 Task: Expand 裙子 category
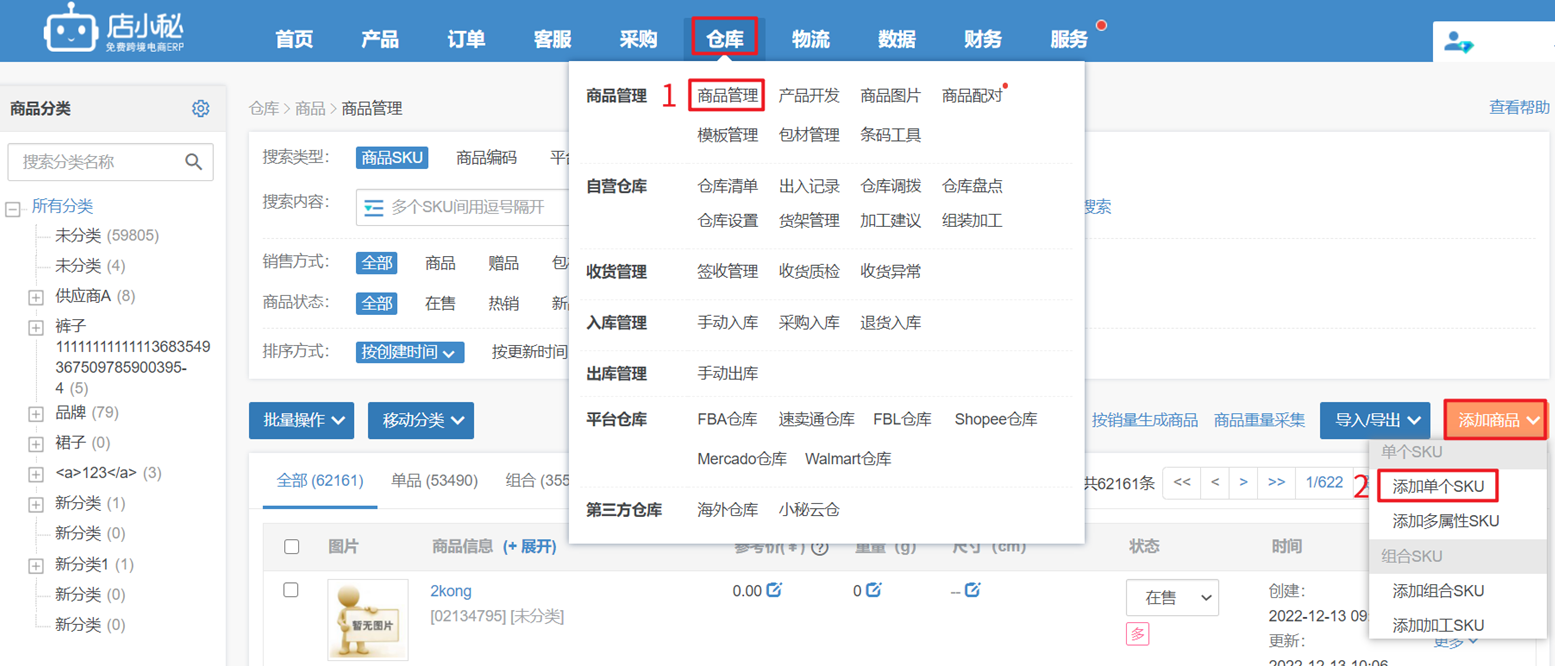36,443
